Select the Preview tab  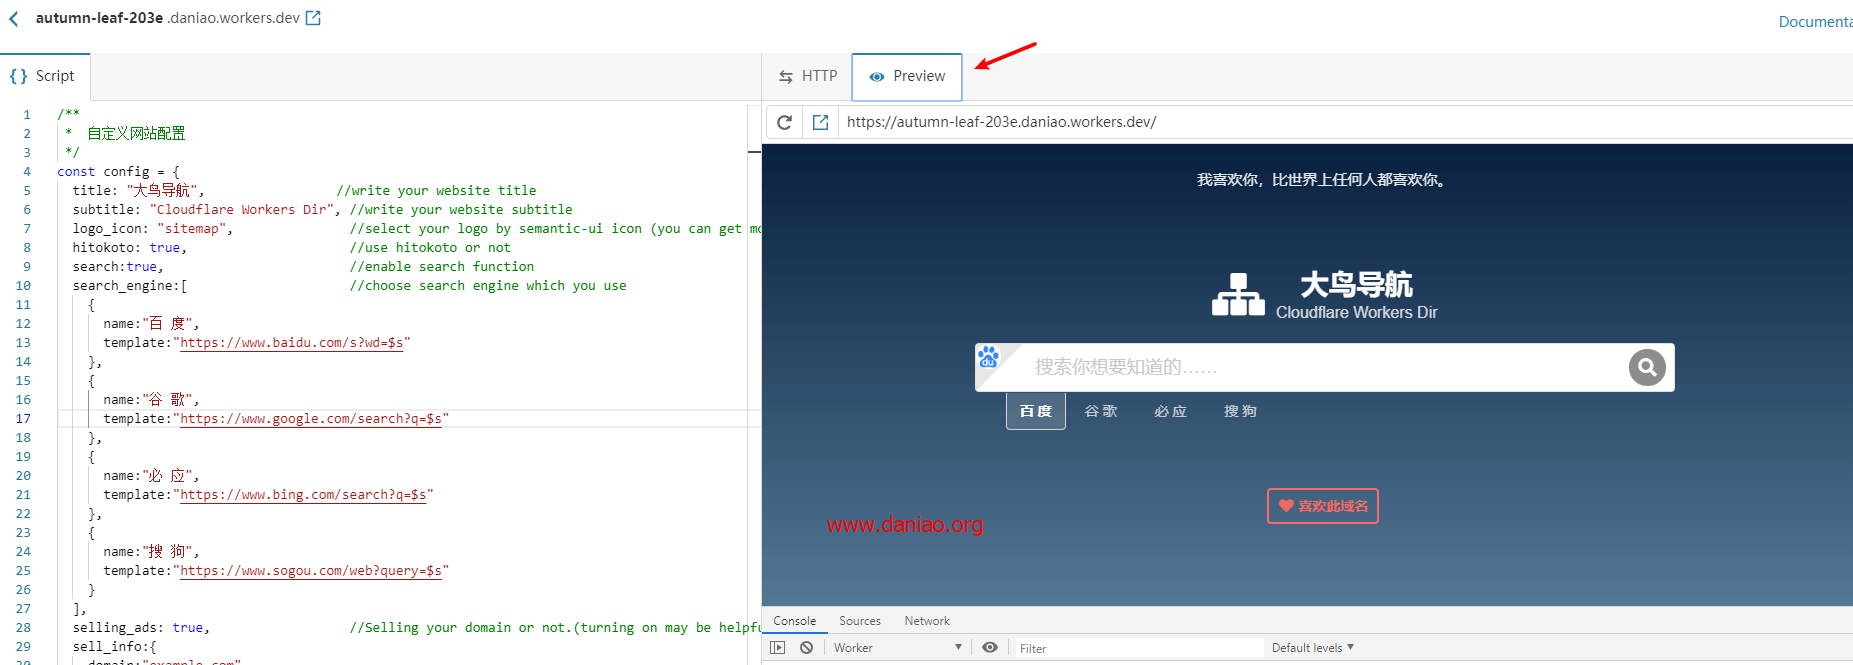(x=907, y=76)
